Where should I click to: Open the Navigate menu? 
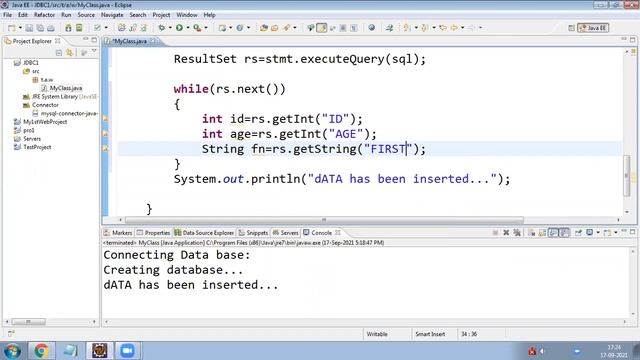pos(112,15)
